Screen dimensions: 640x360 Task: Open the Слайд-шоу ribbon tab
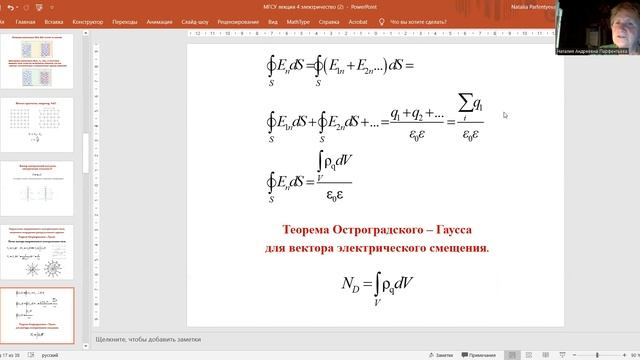coord(195,22)
